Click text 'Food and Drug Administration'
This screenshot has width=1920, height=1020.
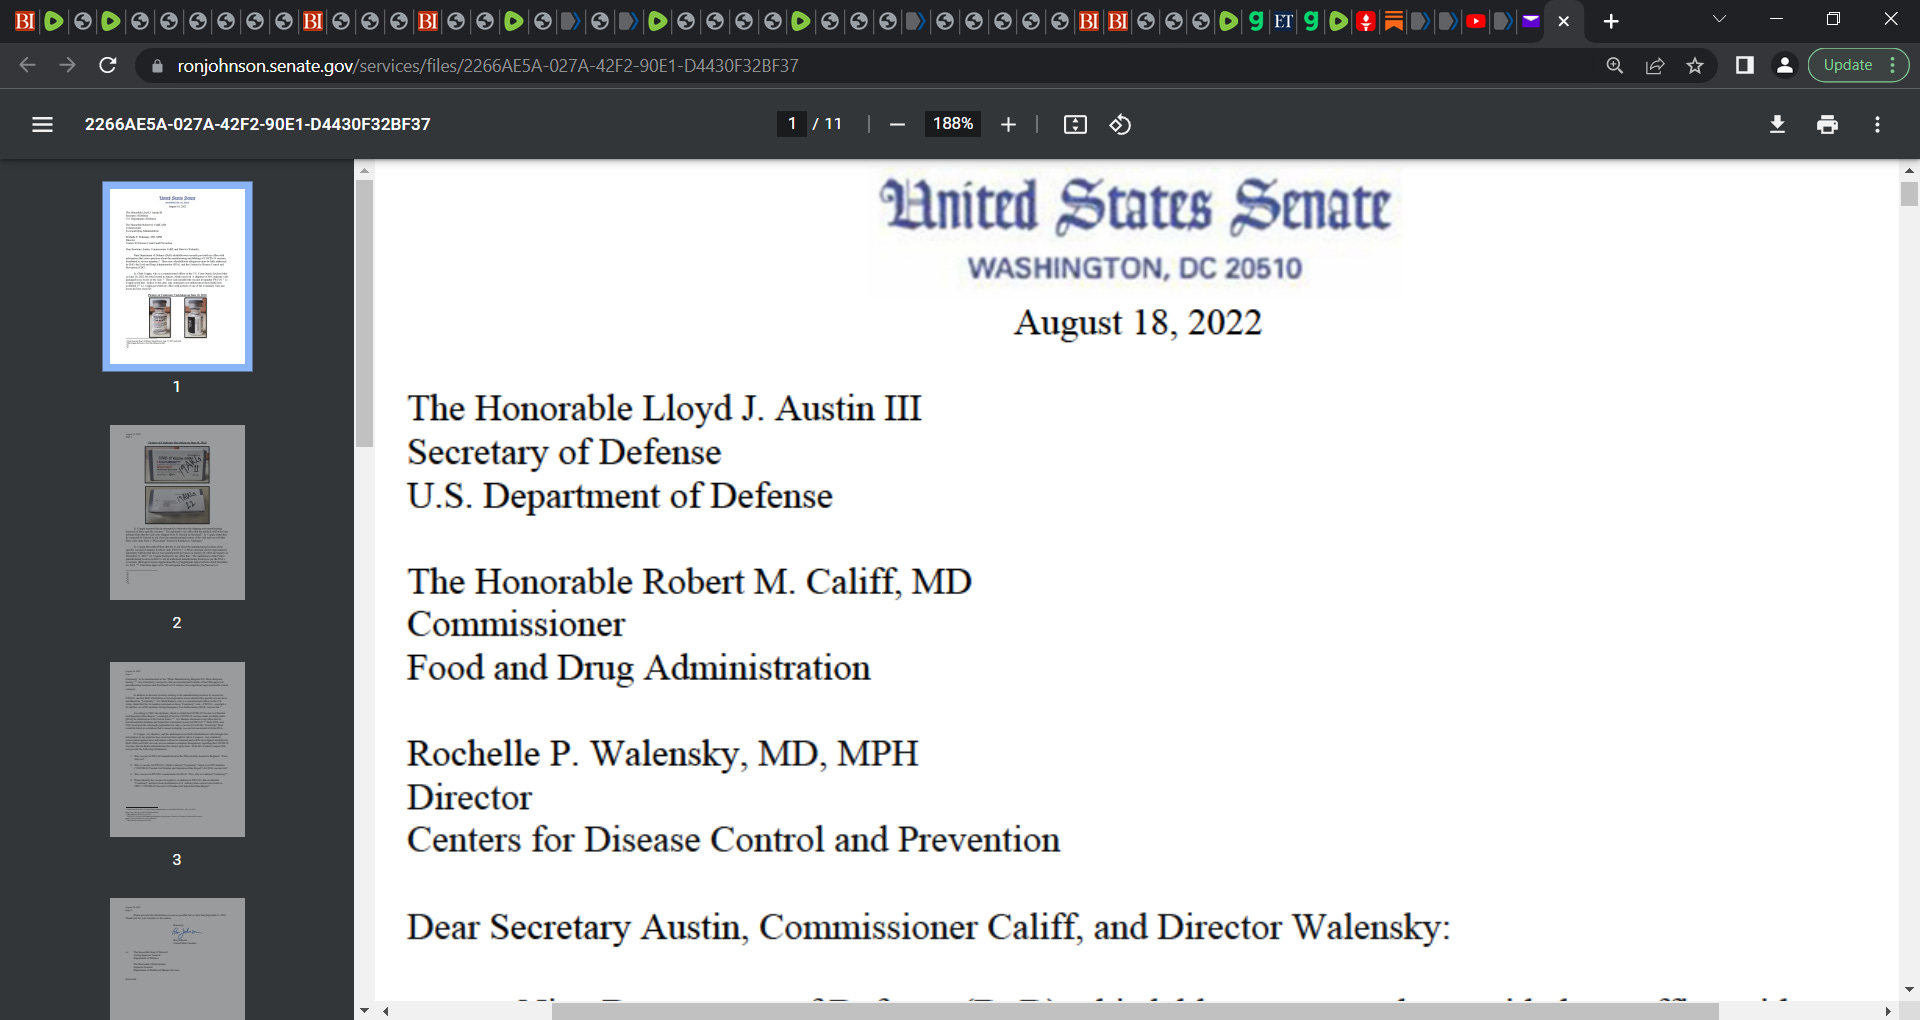[x=639, y=668]
